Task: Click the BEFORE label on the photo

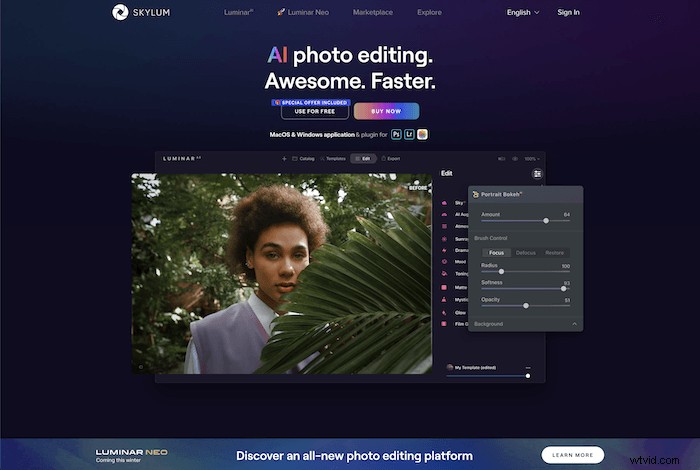Action: 418,188
